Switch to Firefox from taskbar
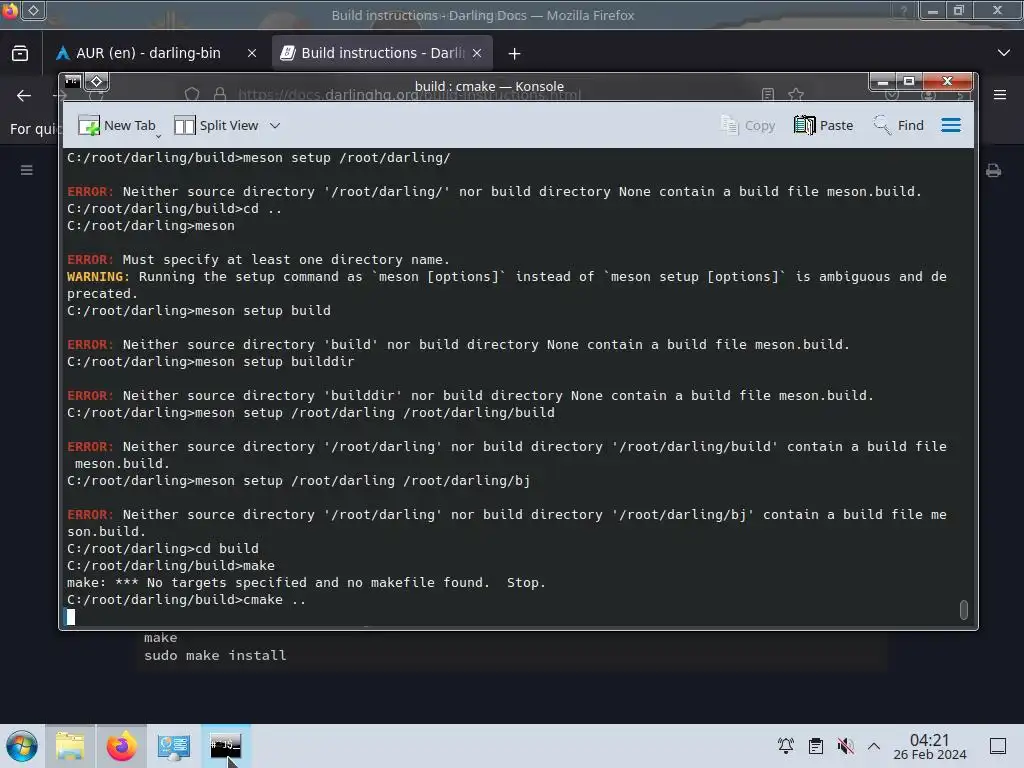The height and width of the screenshot is (768, 1024). pos(121,746)
